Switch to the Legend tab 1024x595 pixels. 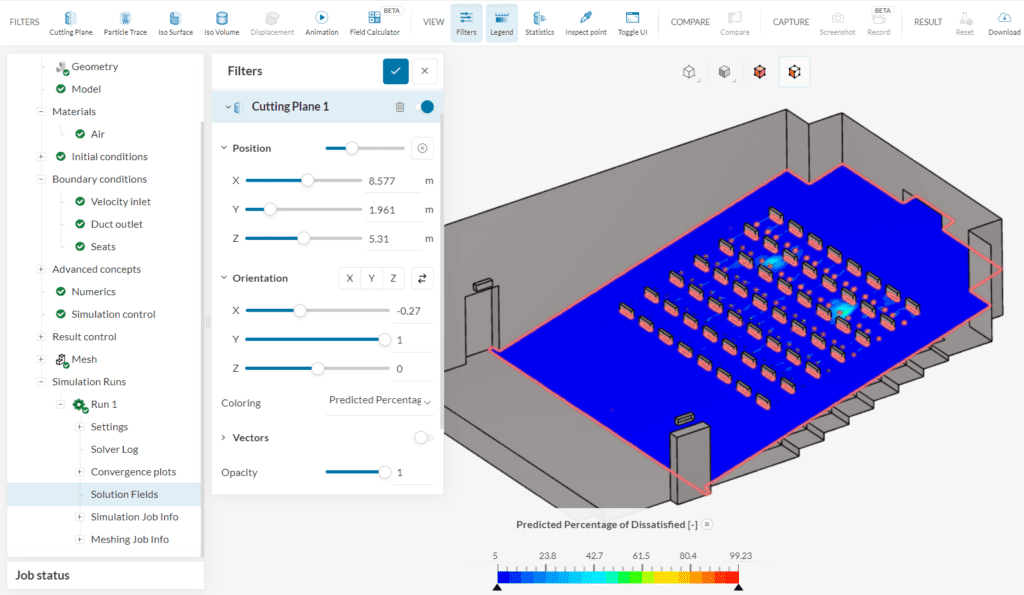(501, 20)
